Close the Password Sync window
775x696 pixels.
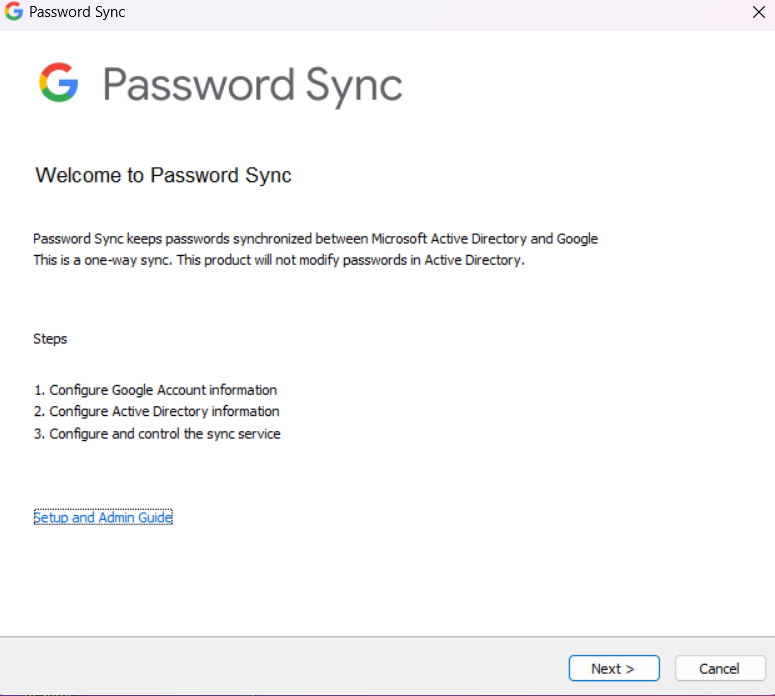pyautogui.click(x=759, y=12)
